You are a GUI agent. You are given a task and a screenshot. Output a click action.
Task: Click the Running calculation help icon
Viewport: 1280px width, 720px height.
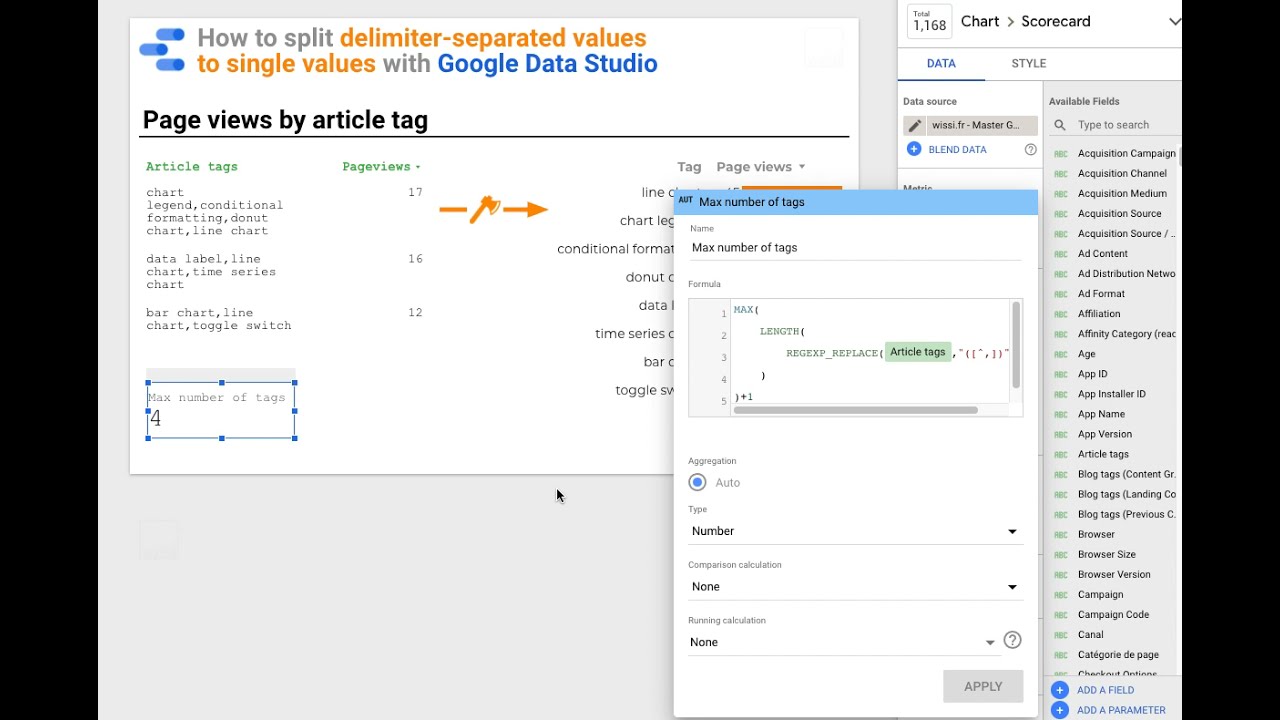tap(1012, 641)
